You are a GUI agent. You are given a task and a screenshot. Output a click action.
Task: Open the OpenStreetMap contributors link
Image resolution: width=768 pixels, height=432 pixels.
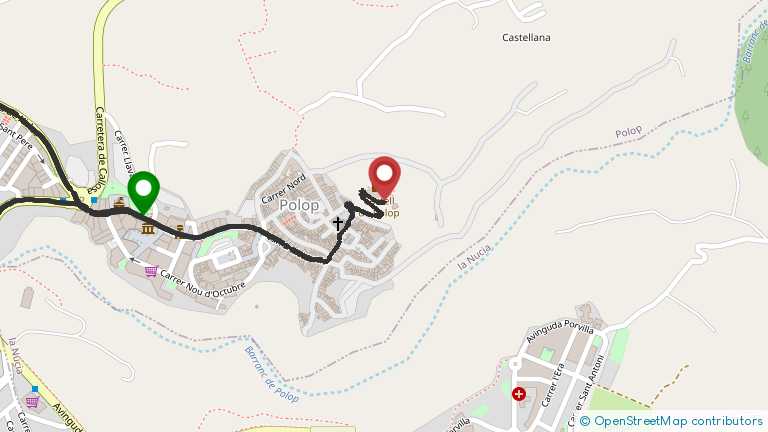672,421
